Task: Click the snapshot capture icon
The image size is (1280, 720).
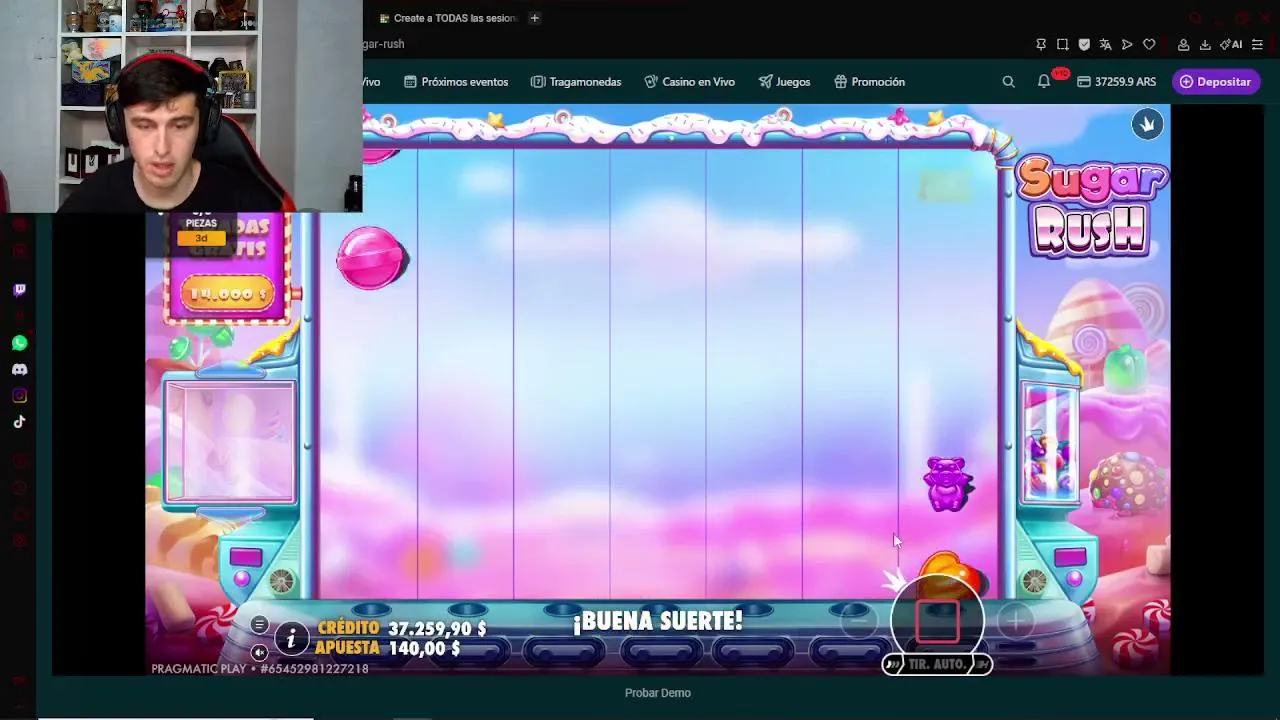Action: click(x=1062, y=44)
